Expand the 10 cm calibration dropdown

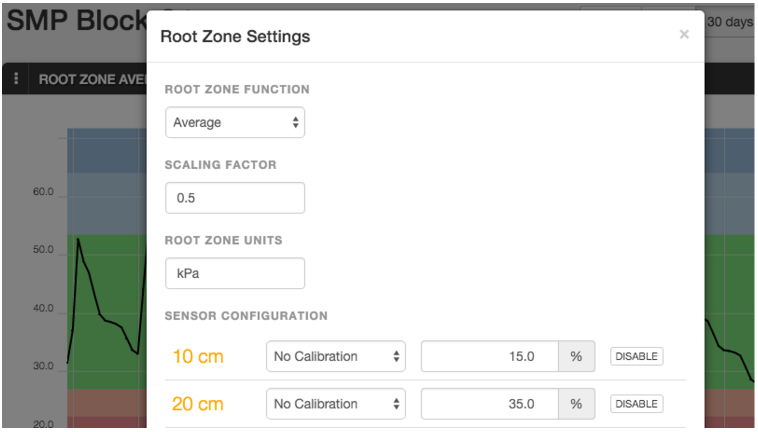click(x=336, y=356)
